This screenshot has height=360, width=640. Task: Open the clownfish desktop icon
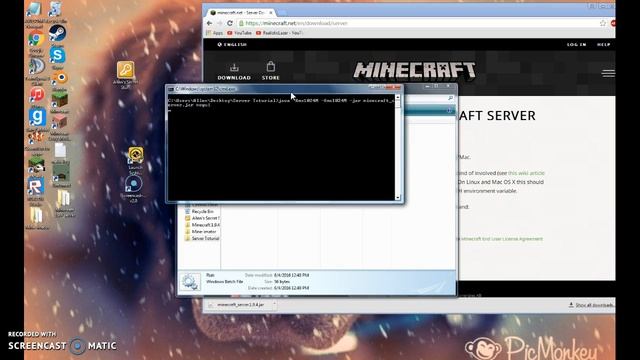click(x=36, y=138)
